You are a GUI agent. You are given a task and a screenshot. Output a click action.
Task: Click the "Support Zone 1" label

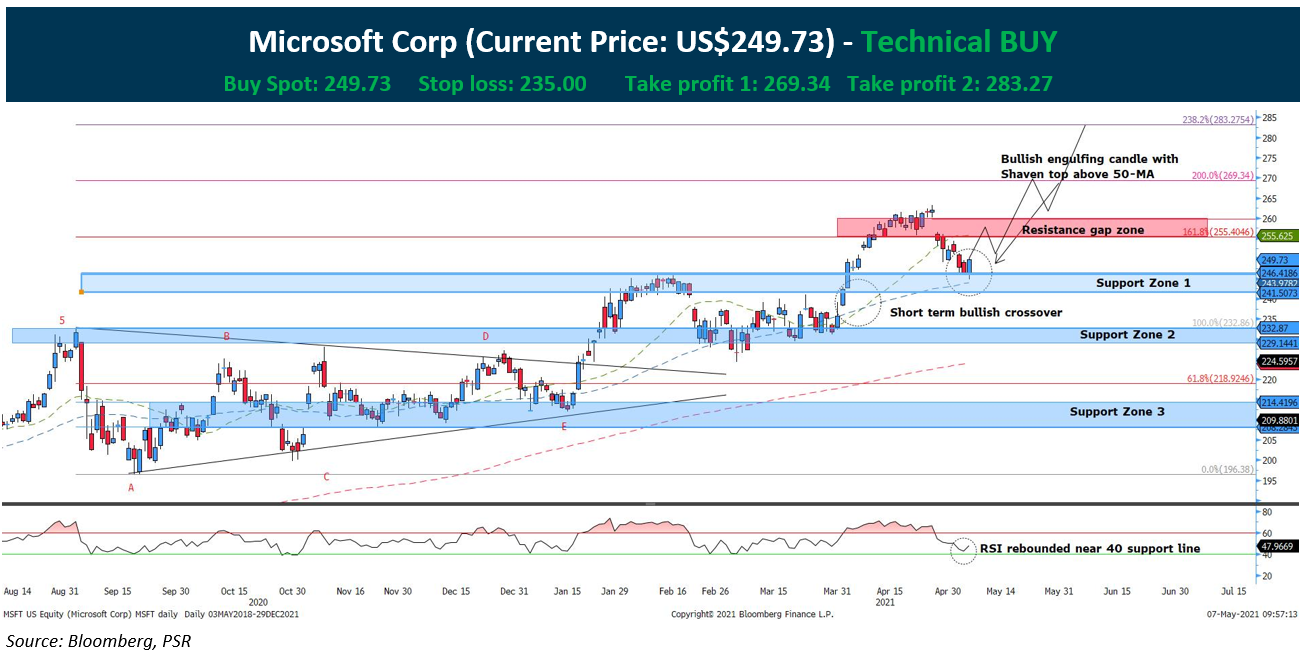[x=1143, y=283]
